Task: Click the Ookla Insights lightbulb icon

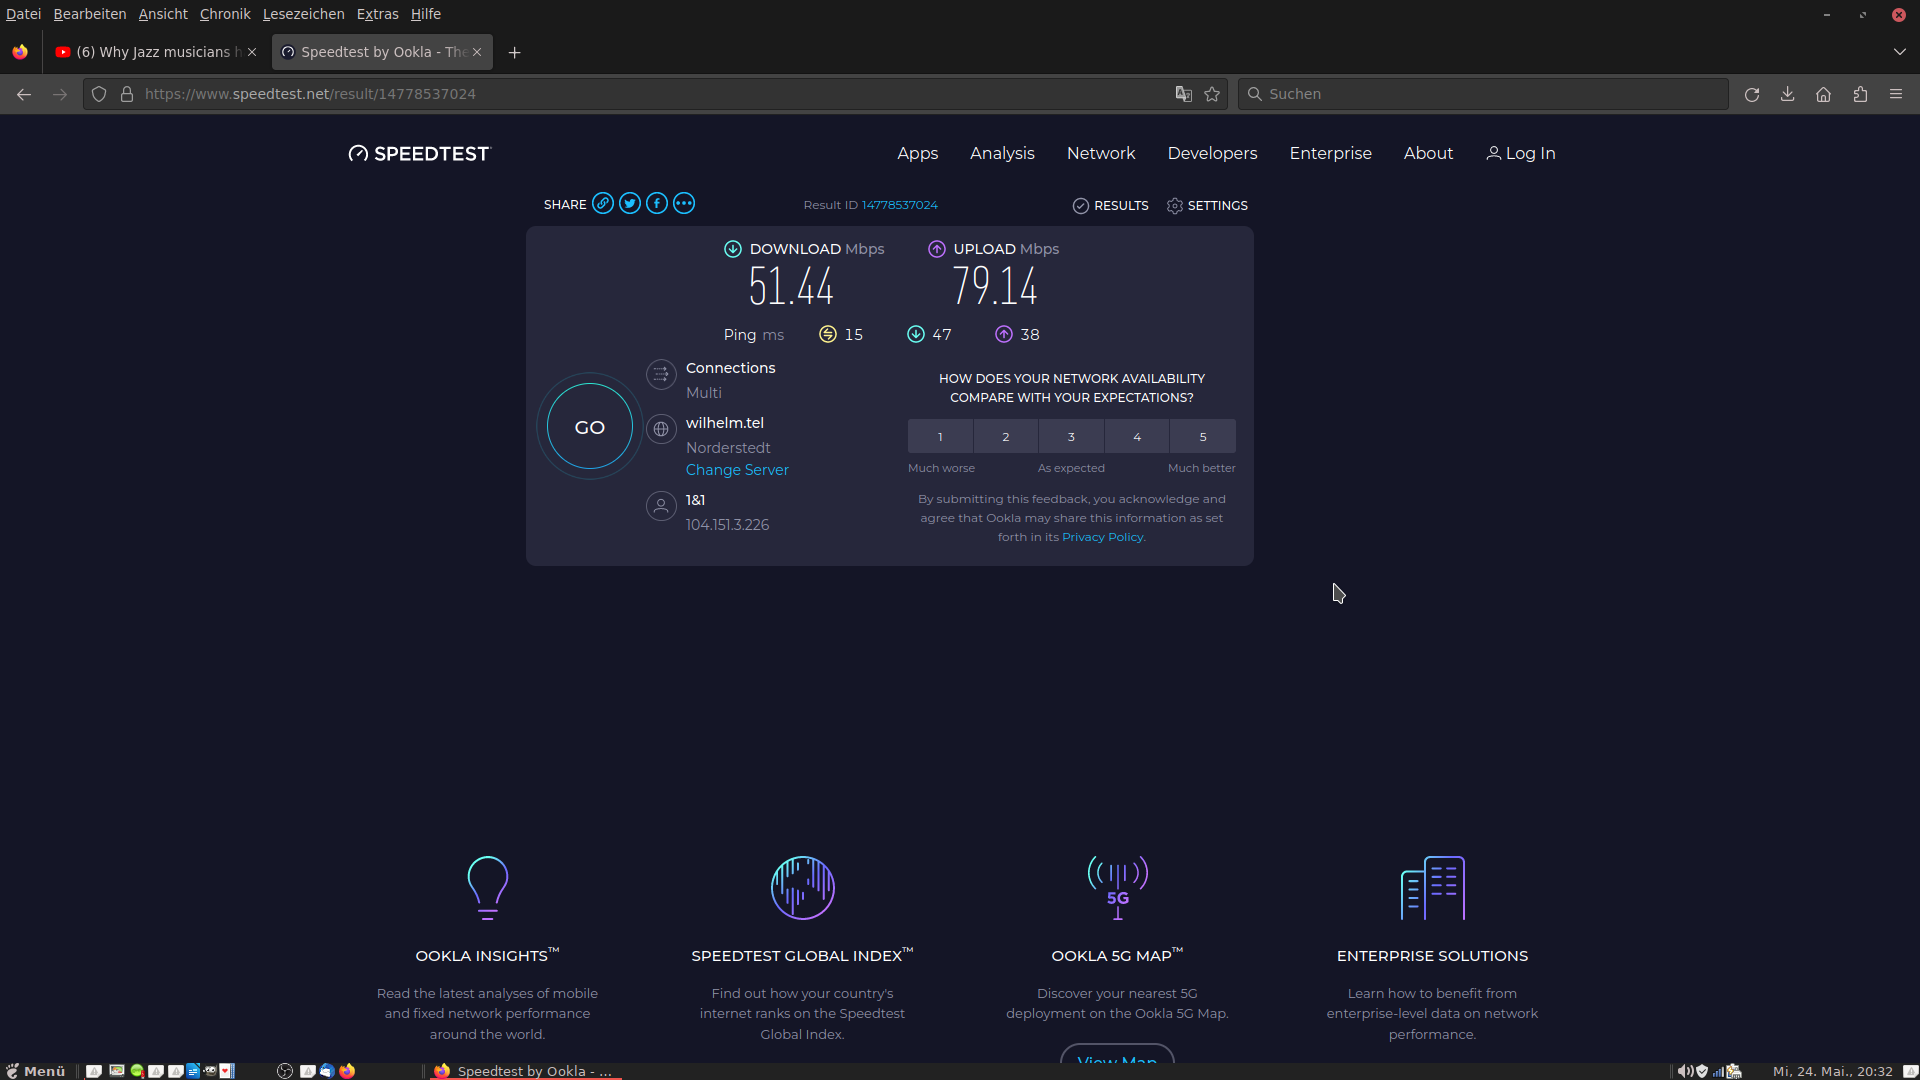Action: click(488, 888)
